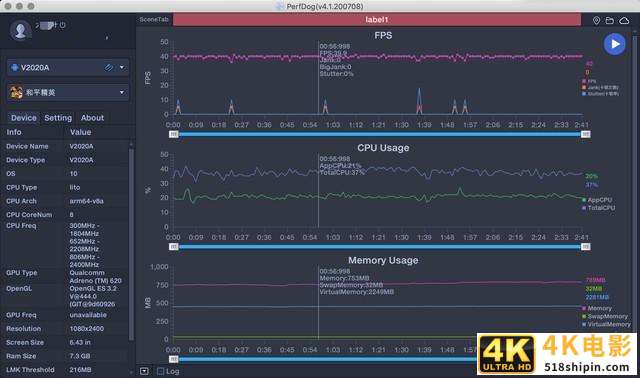Viewport: 640px width, 378px height.
Task: Toggle the AppCPU legend series
Action: click(x=597, y=200)
